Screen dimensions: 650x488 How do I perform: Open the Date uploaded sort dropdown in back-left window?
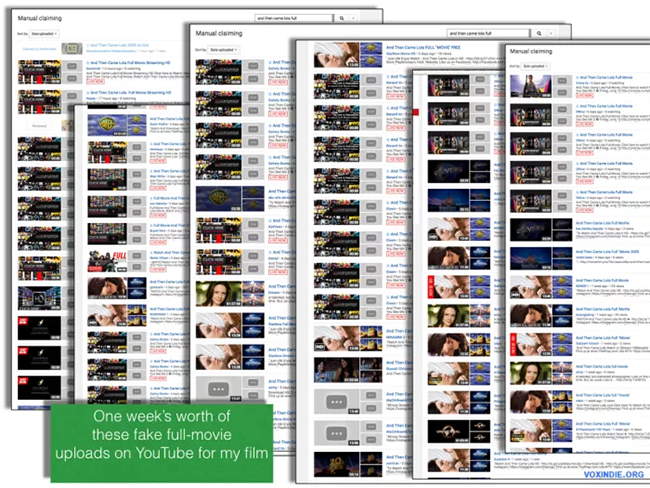coord(44,34)
